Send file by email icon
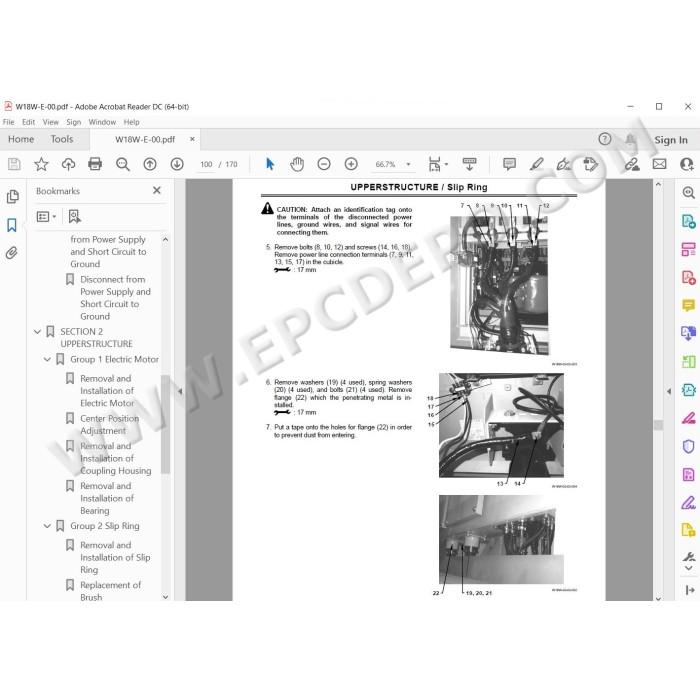The image size is (700, 700). click(x=659, y=164)
